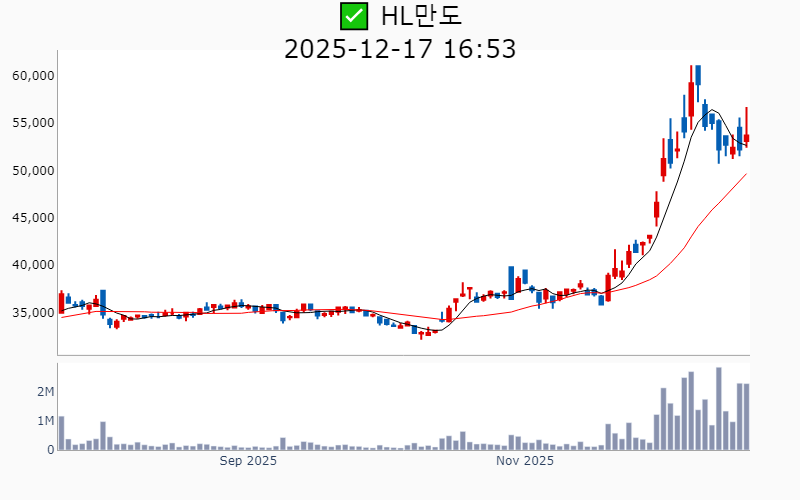Click the HL만도 chart title
Viewport: 800px width, 500px height.
pyautogui.click(x=421, y=16)
